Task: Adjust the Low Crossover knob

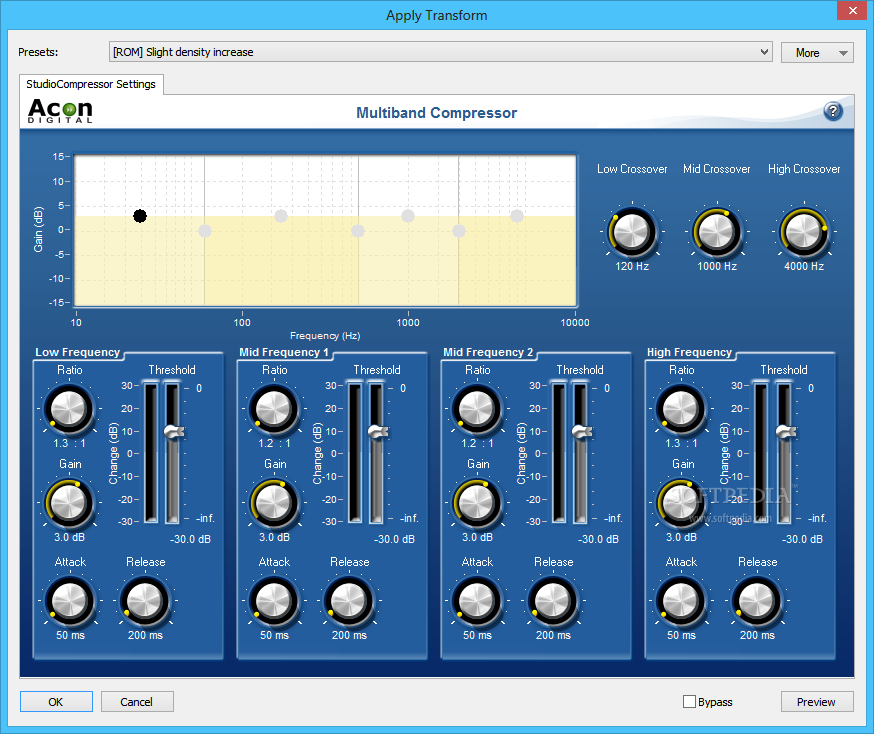Action: 632,231
